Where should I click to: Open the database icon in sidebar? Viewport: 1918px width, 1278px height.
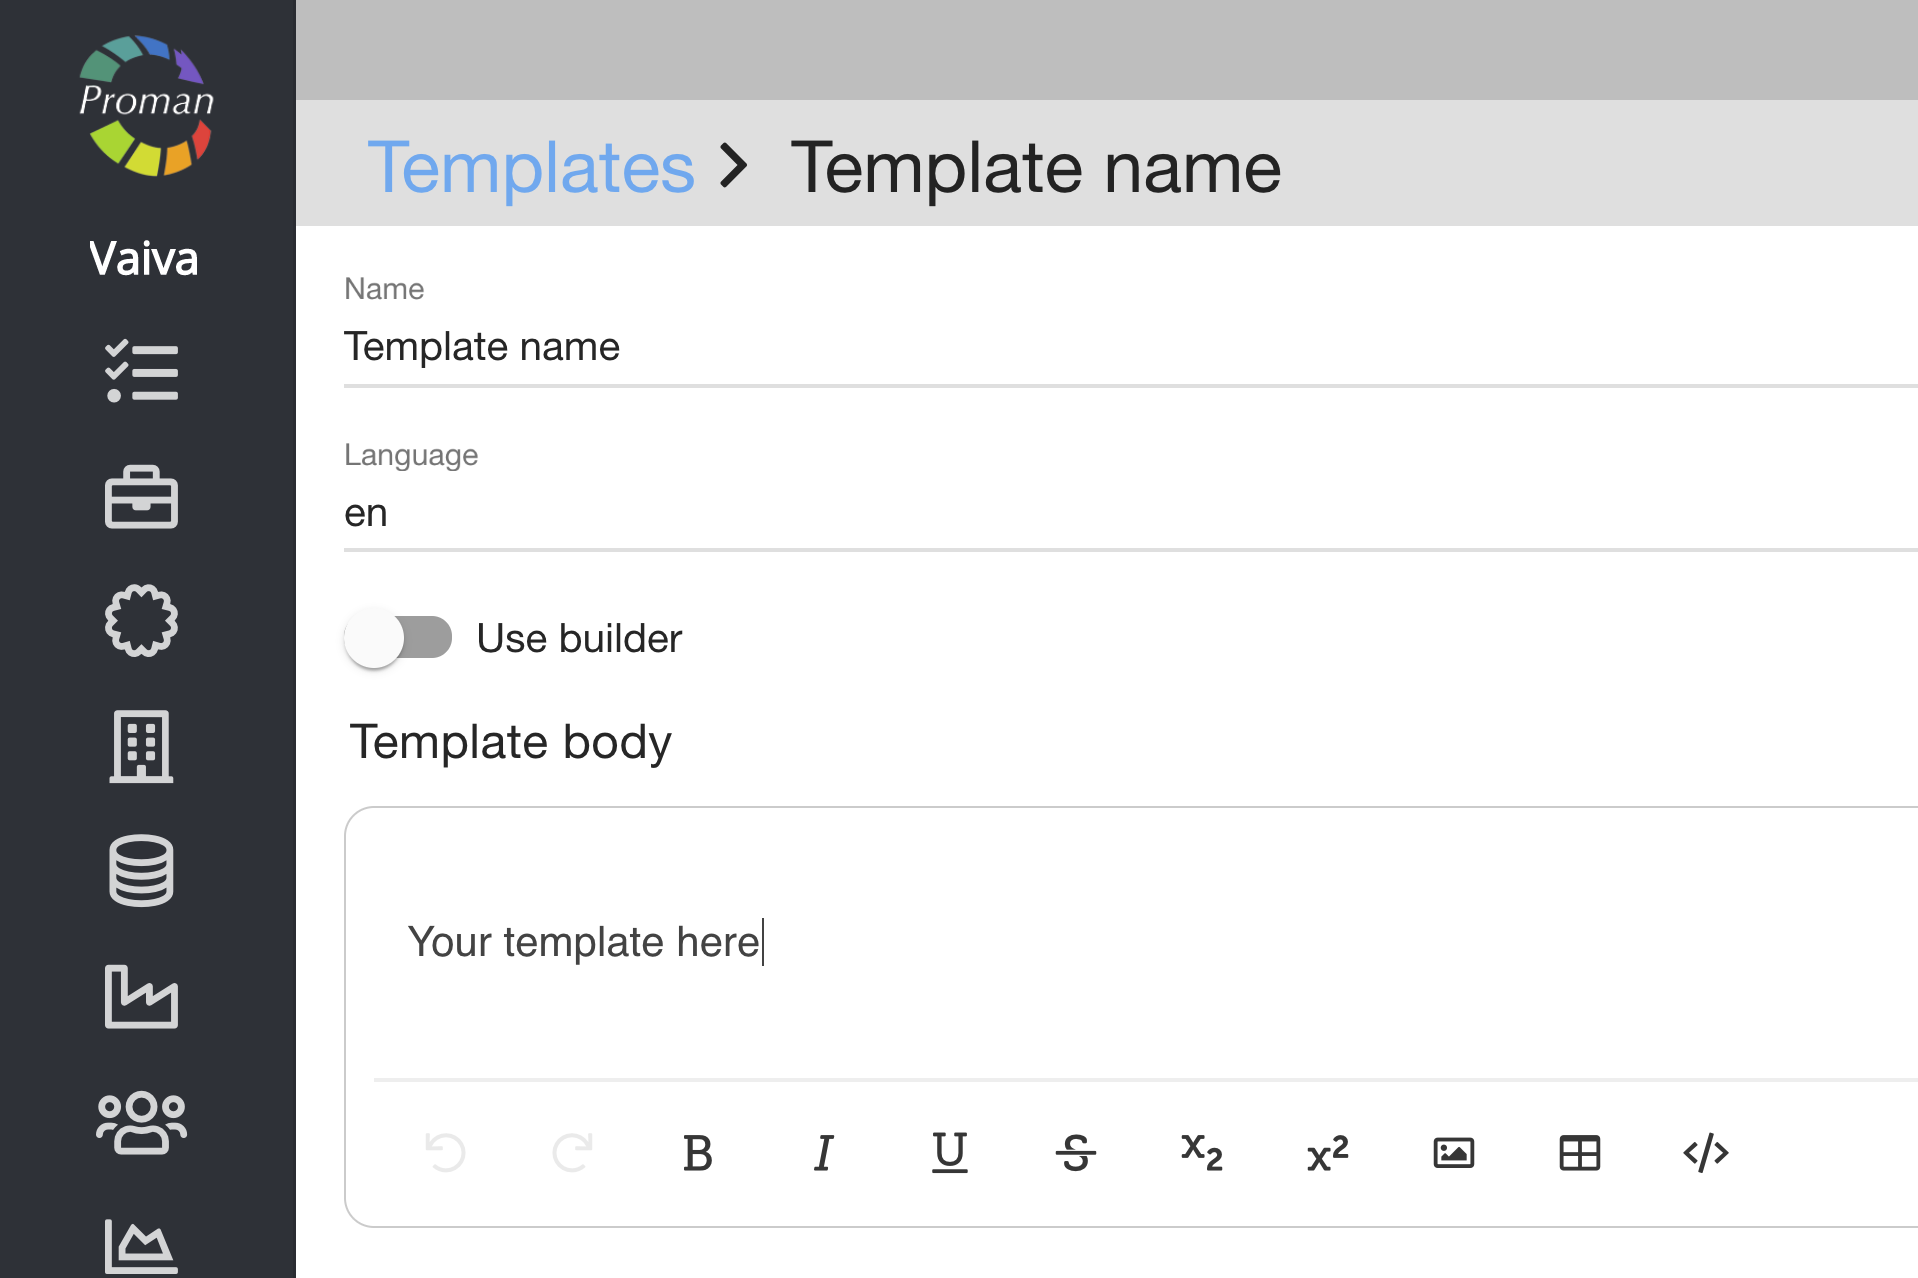pyautogui.click(x=141, y=871)
